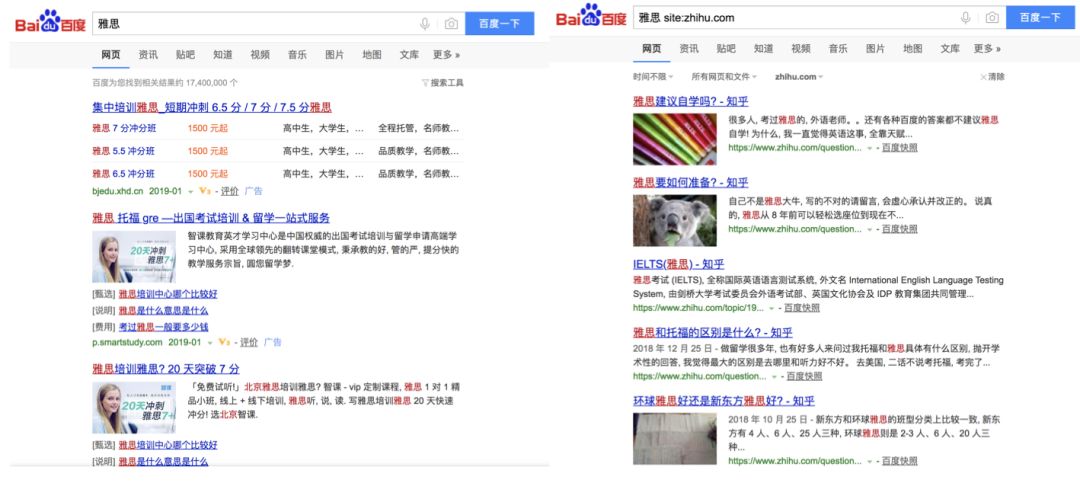Expand 更多 menu in right window
The height and width of the screenshot is (483, 1080).
click(987, 48)
